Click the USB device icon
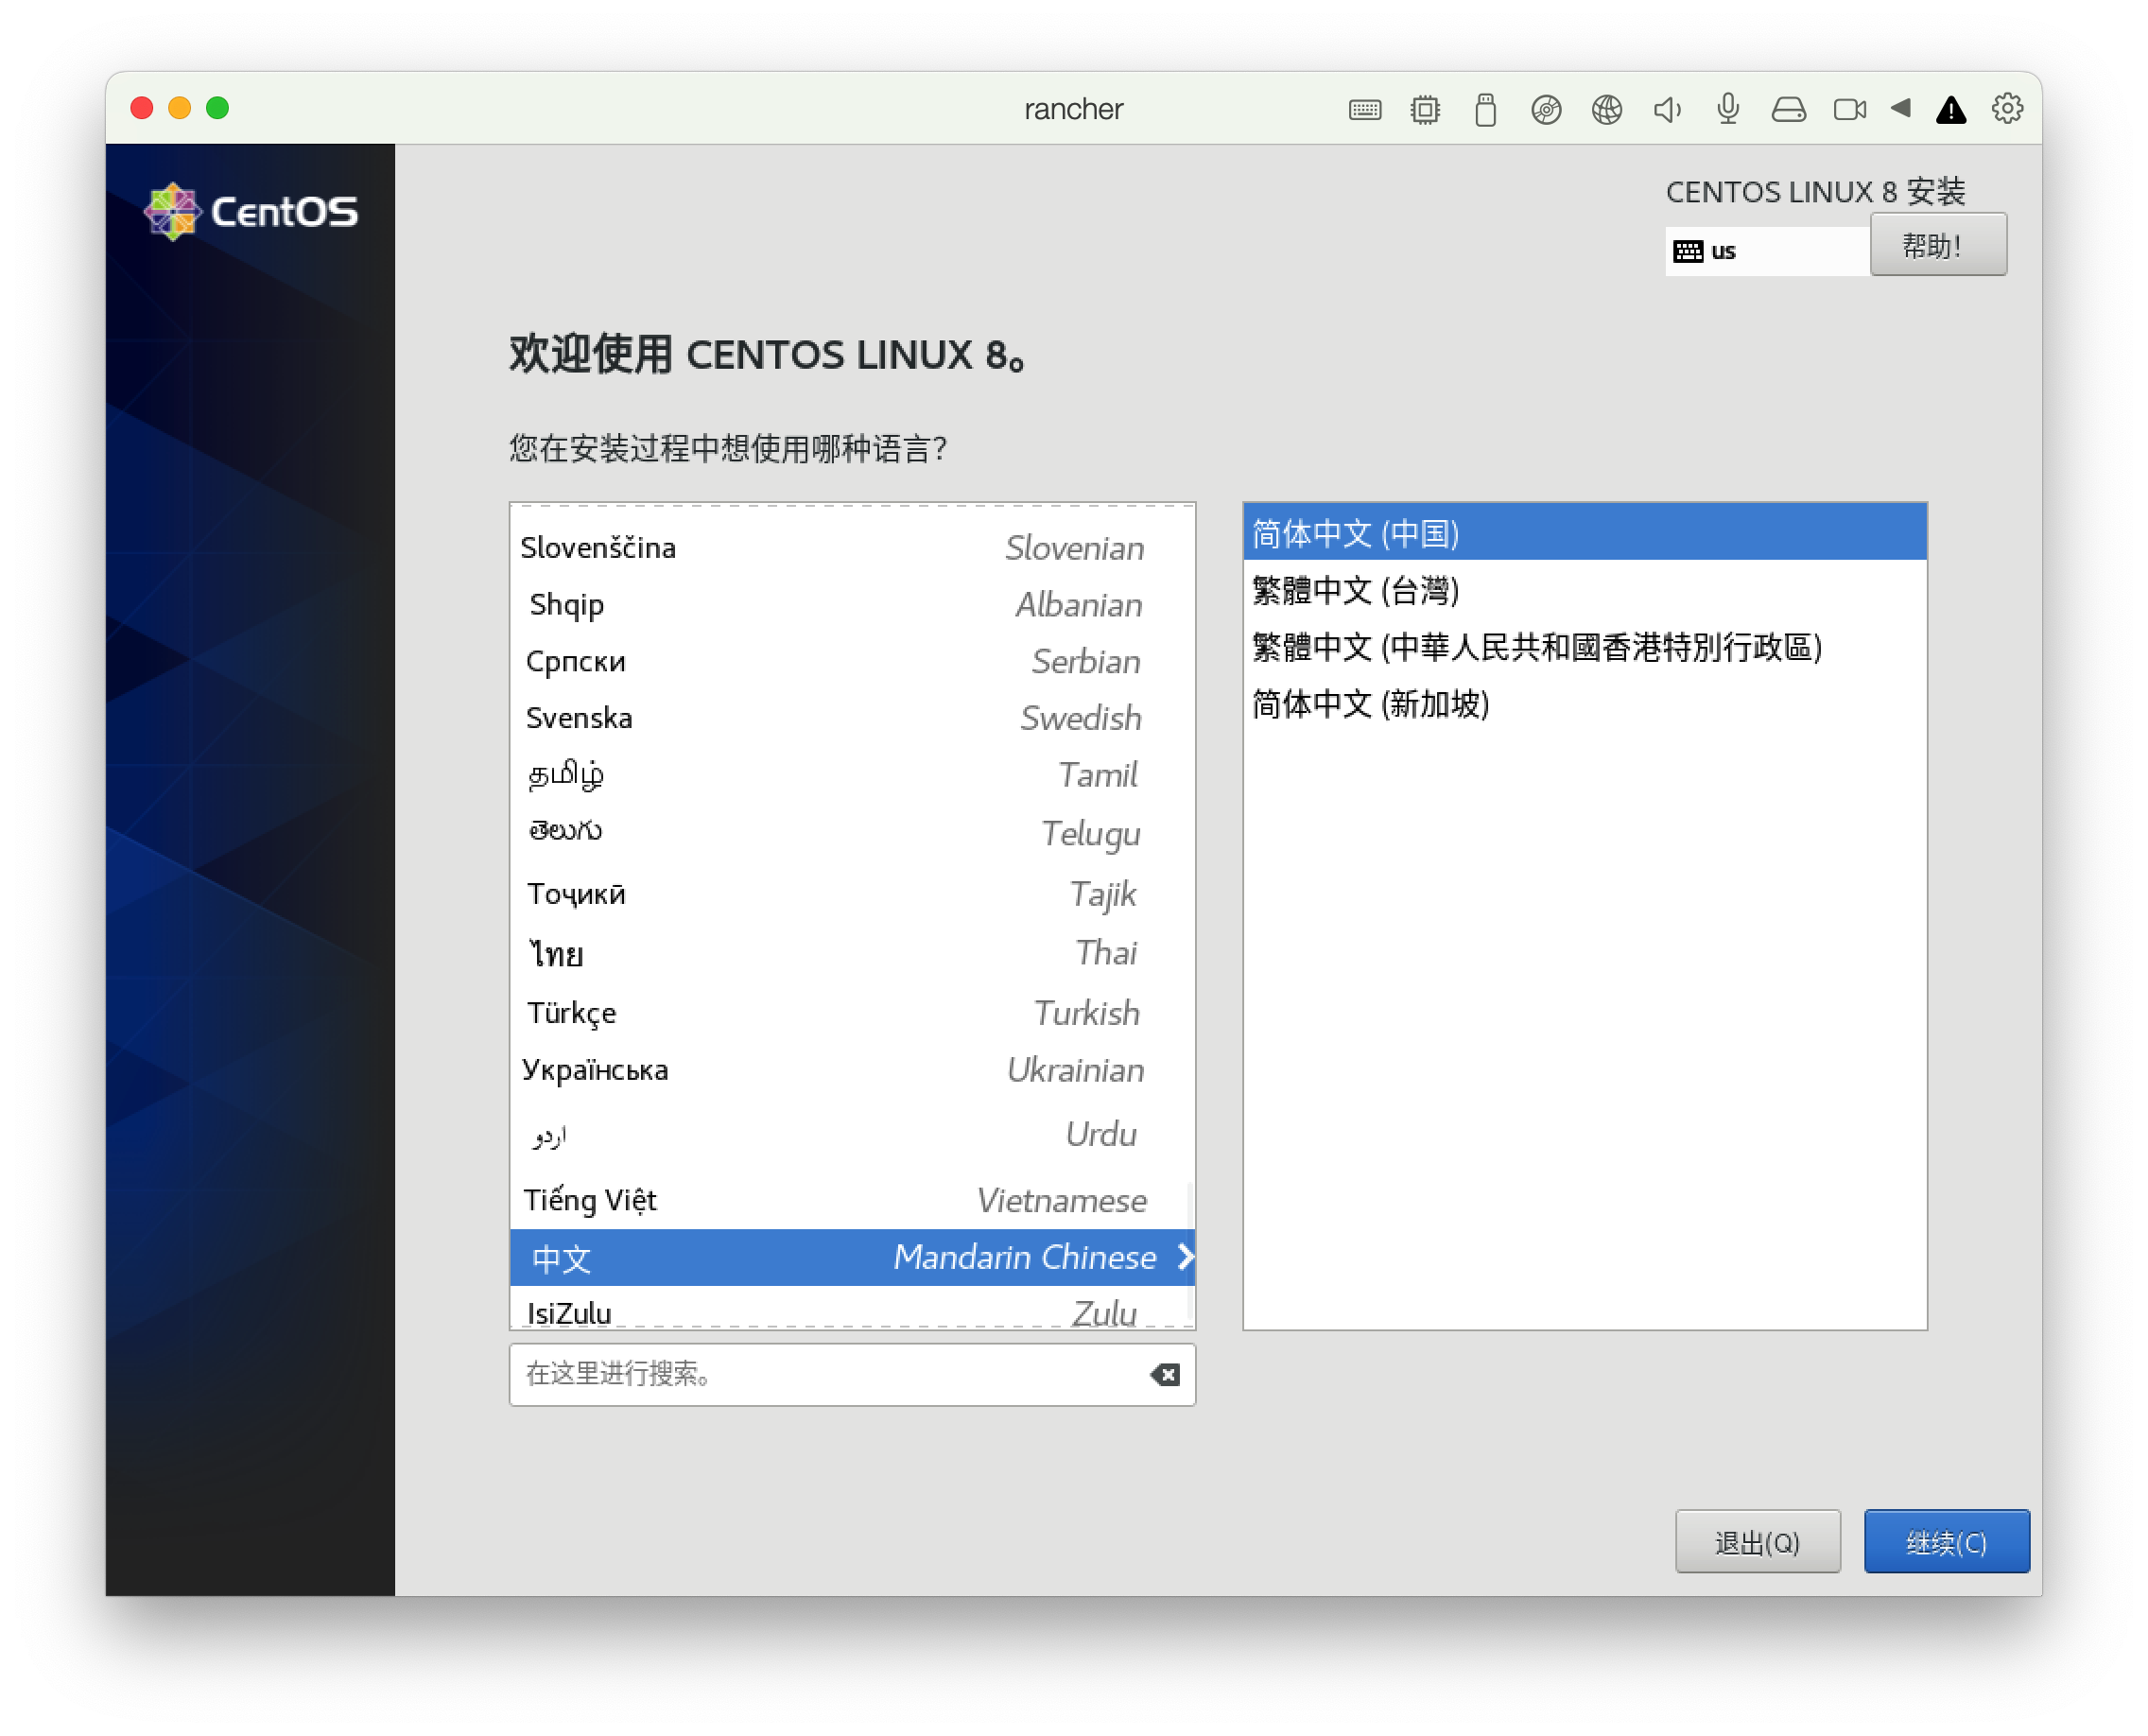2148x1736 pixels. pos(1485,109)
